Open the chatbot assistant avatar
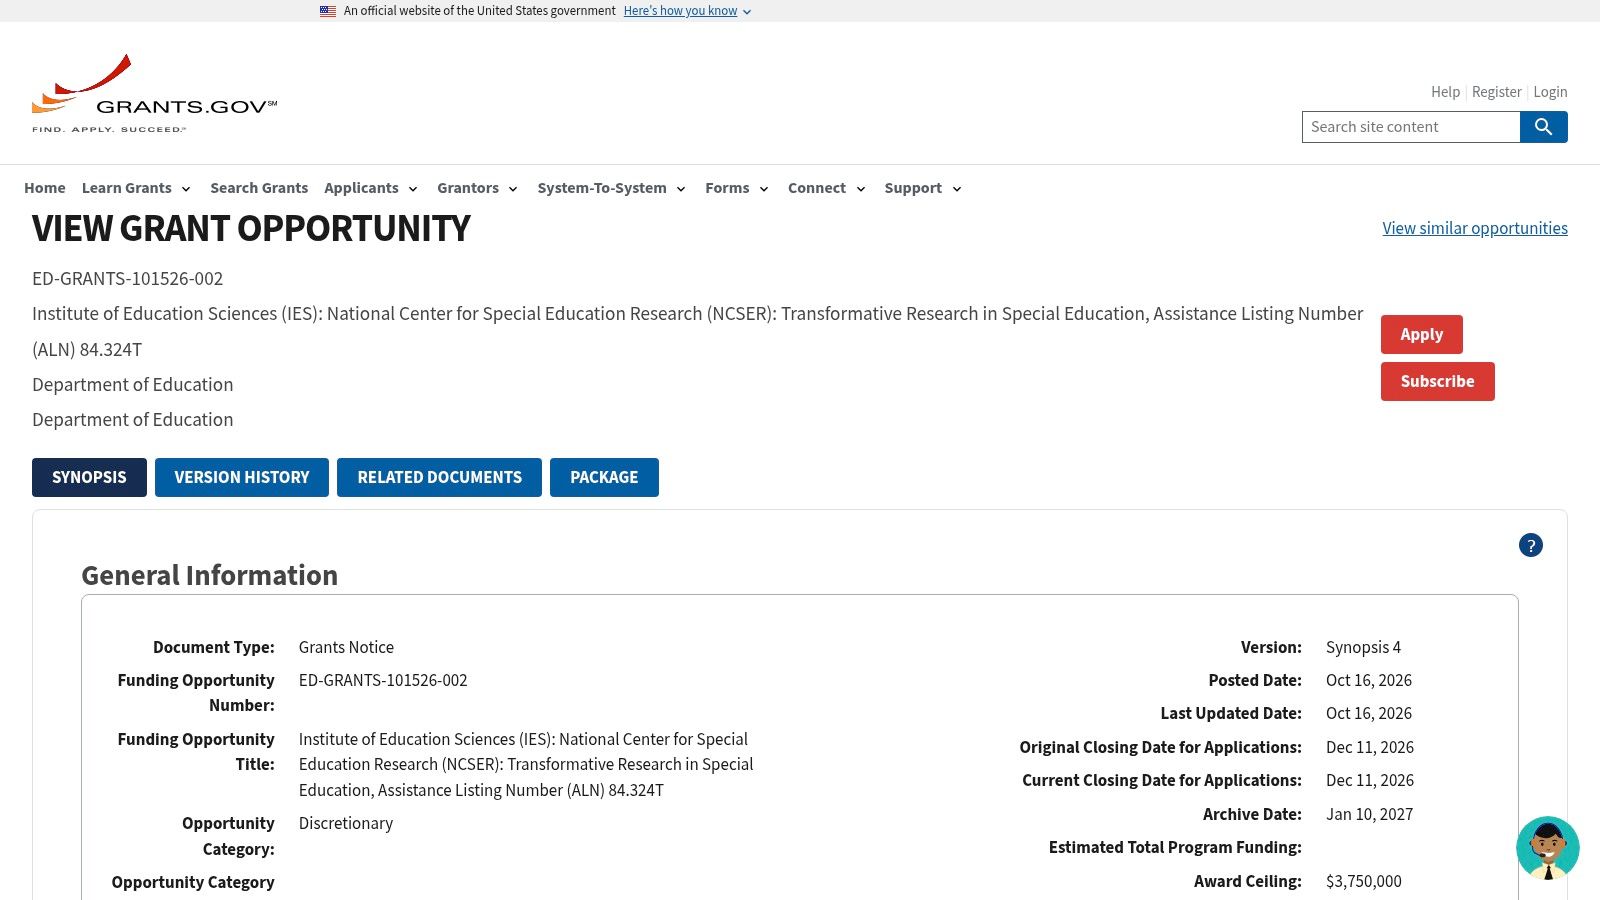1600x900 pixels. [x=1547, y=848]
